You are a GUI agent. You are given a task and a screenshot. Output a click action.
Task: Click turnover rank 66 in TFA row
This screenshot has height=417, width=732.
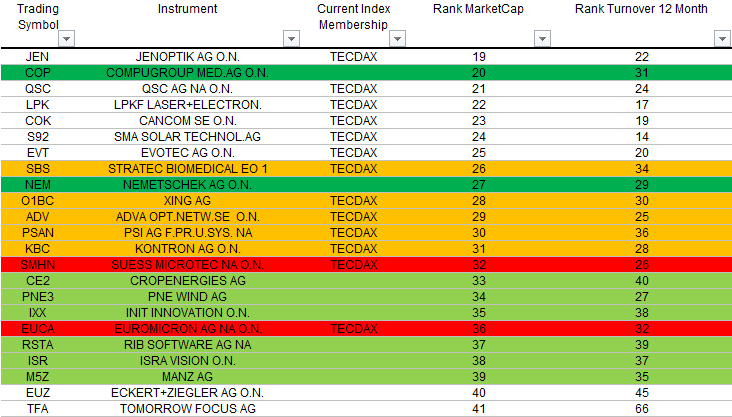click(641, 409)
